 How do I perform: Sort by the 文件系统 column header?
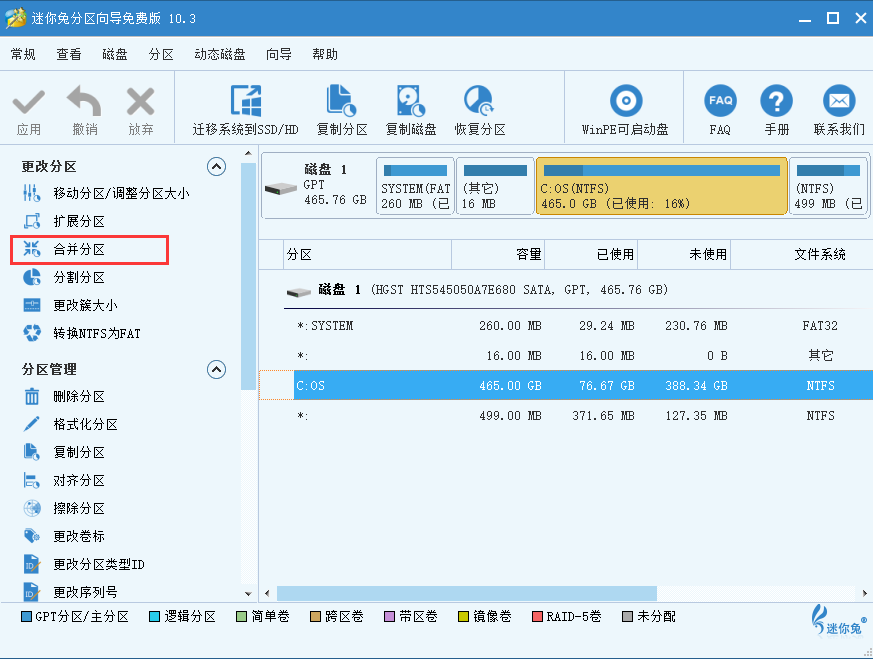tap(802, 254)
